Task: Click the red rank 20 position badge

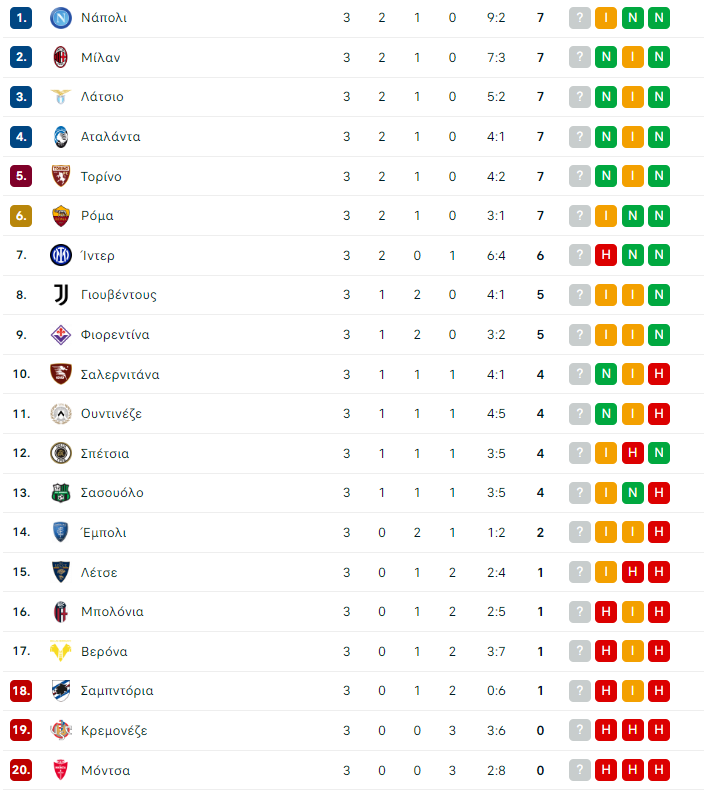Action: [x=21, y=770]
